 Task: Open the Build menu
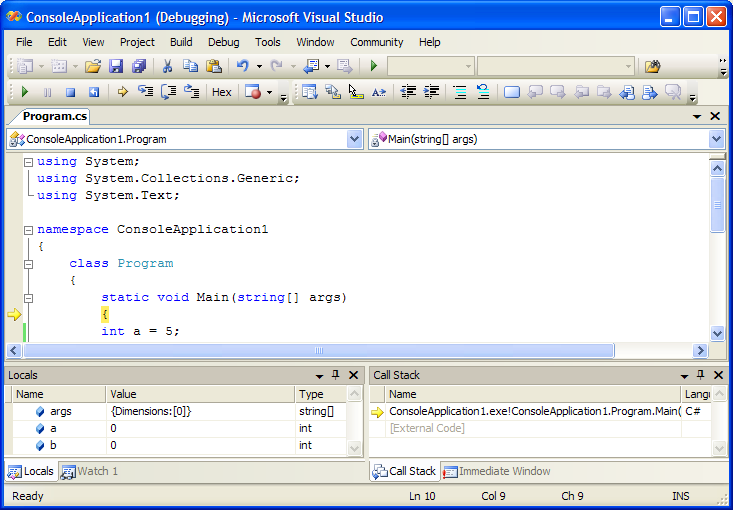click(x=181, y=42)
